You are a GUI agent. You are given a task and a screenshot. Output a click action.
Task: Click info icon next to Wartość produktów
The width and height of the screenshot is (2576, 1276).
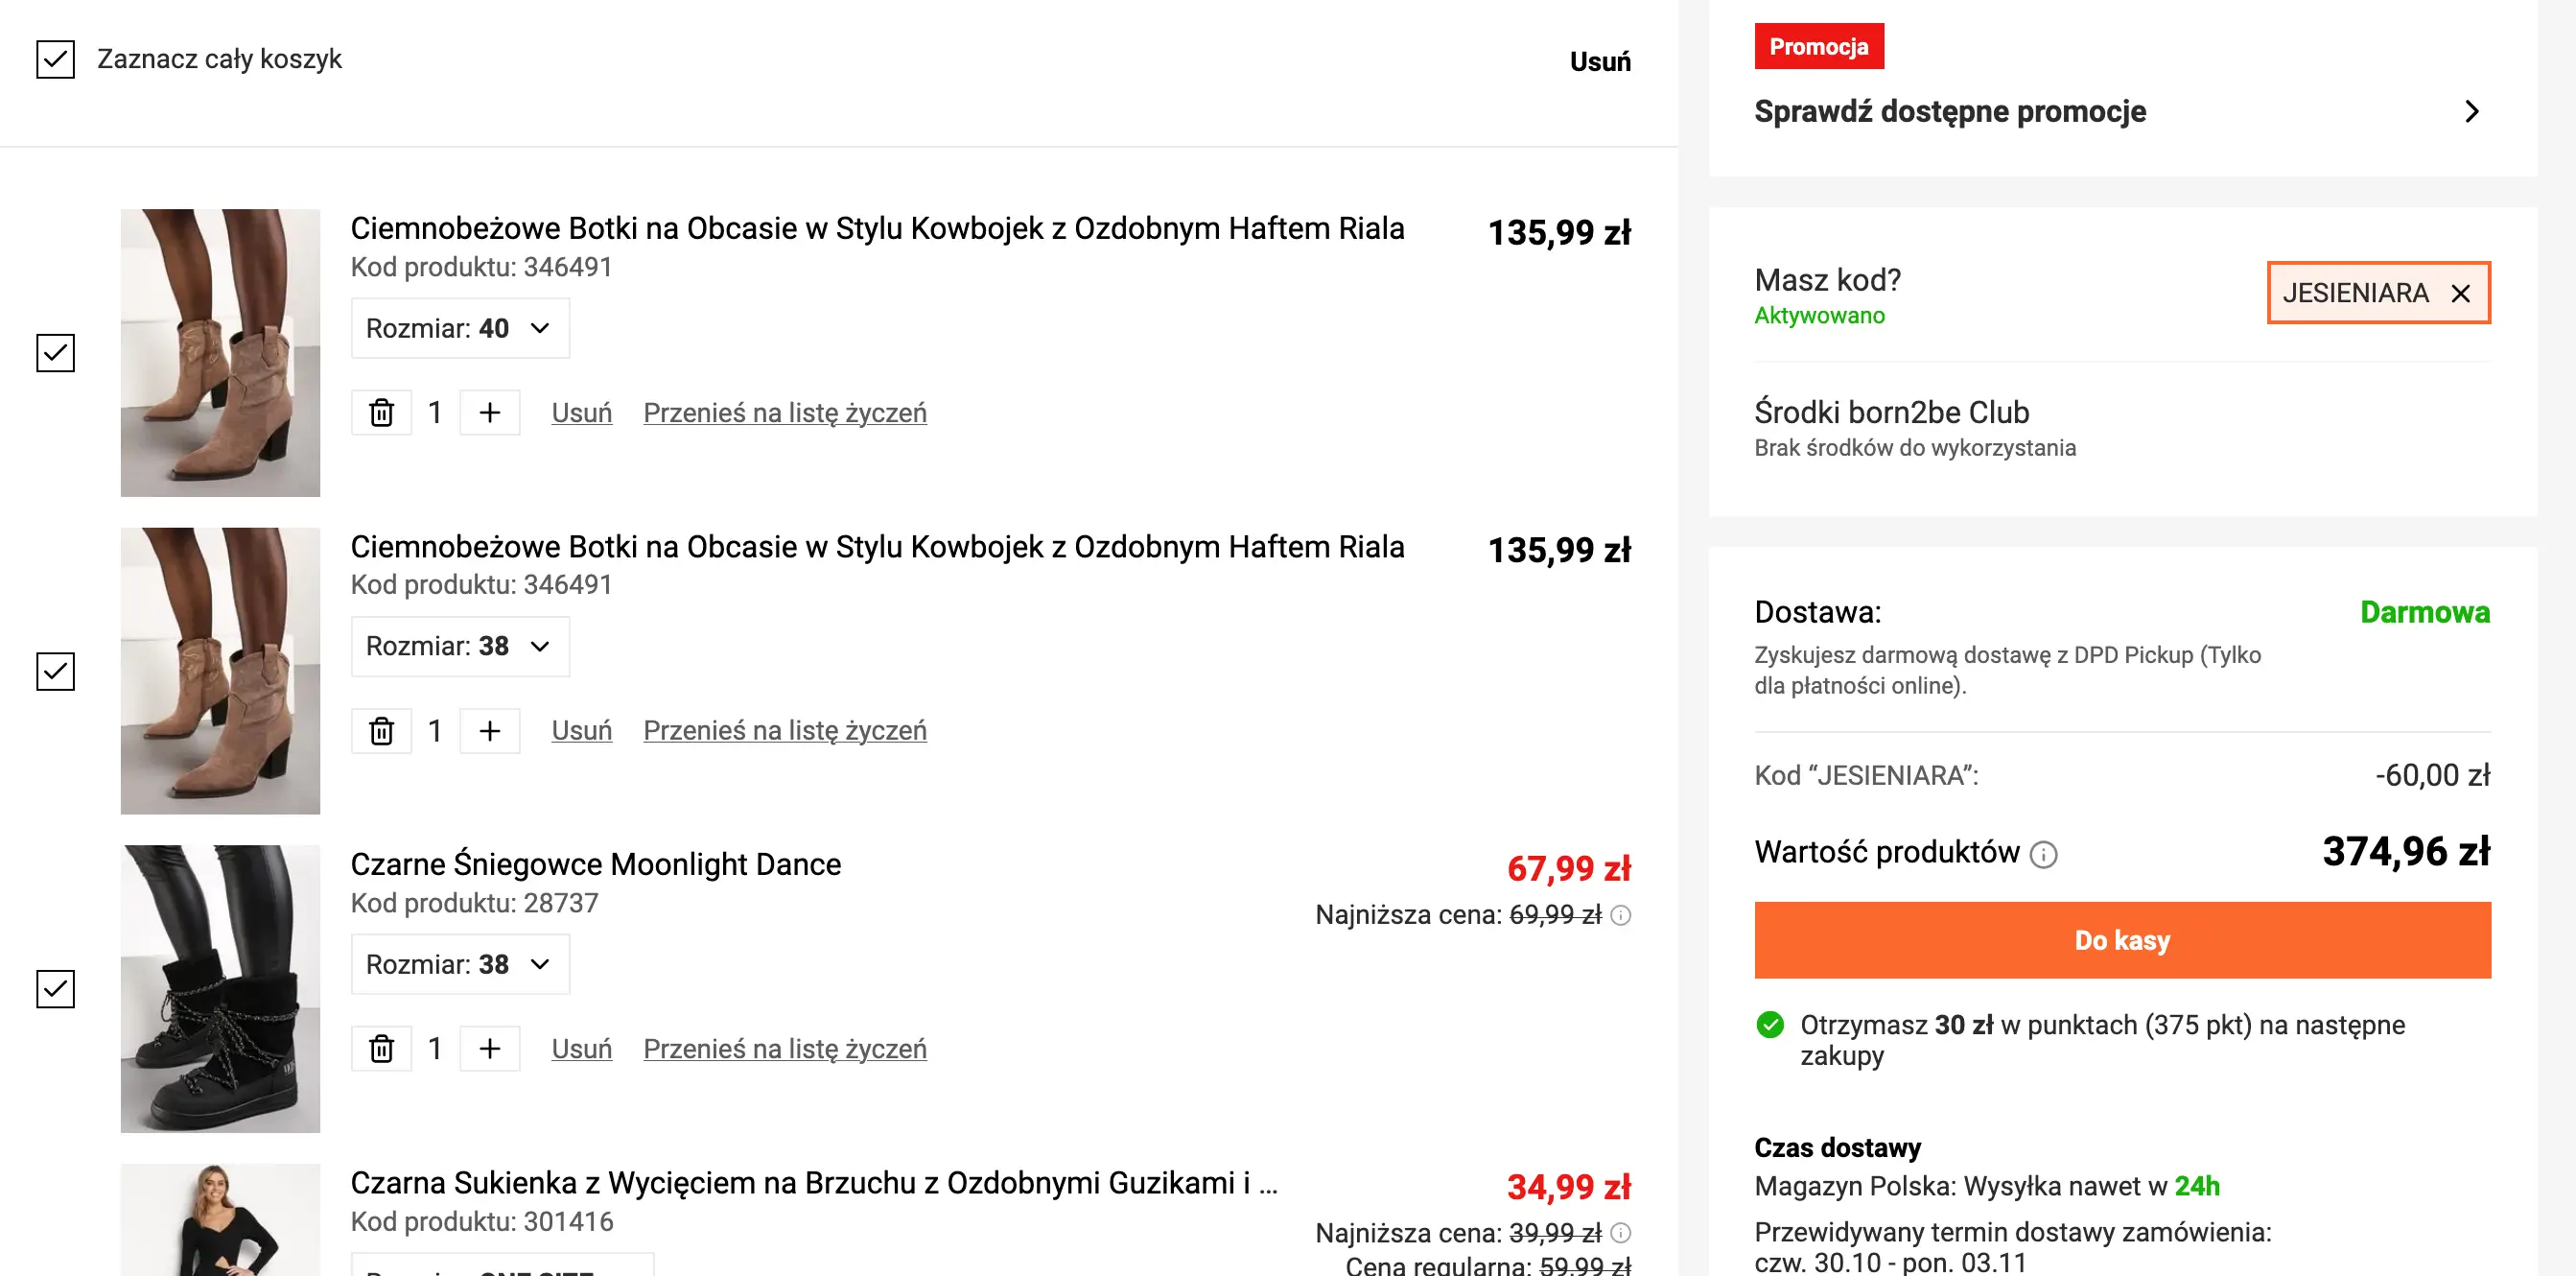click(x=2043, y=855)
